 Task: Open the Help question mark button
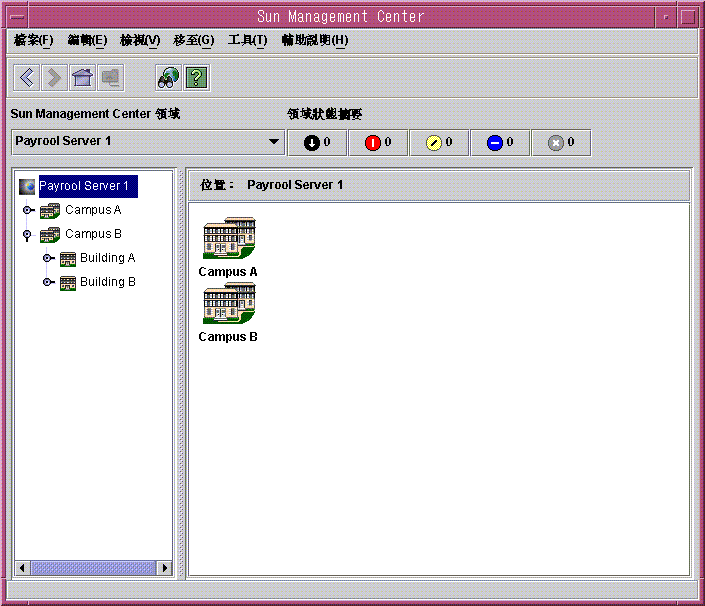(196, 78)
